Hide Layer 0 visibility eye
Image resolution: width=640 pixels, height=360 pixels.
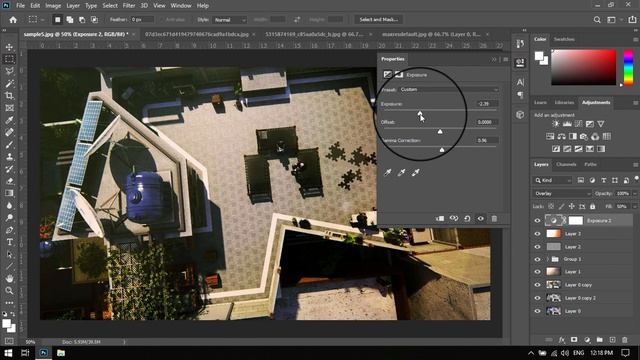click(537, 311)
